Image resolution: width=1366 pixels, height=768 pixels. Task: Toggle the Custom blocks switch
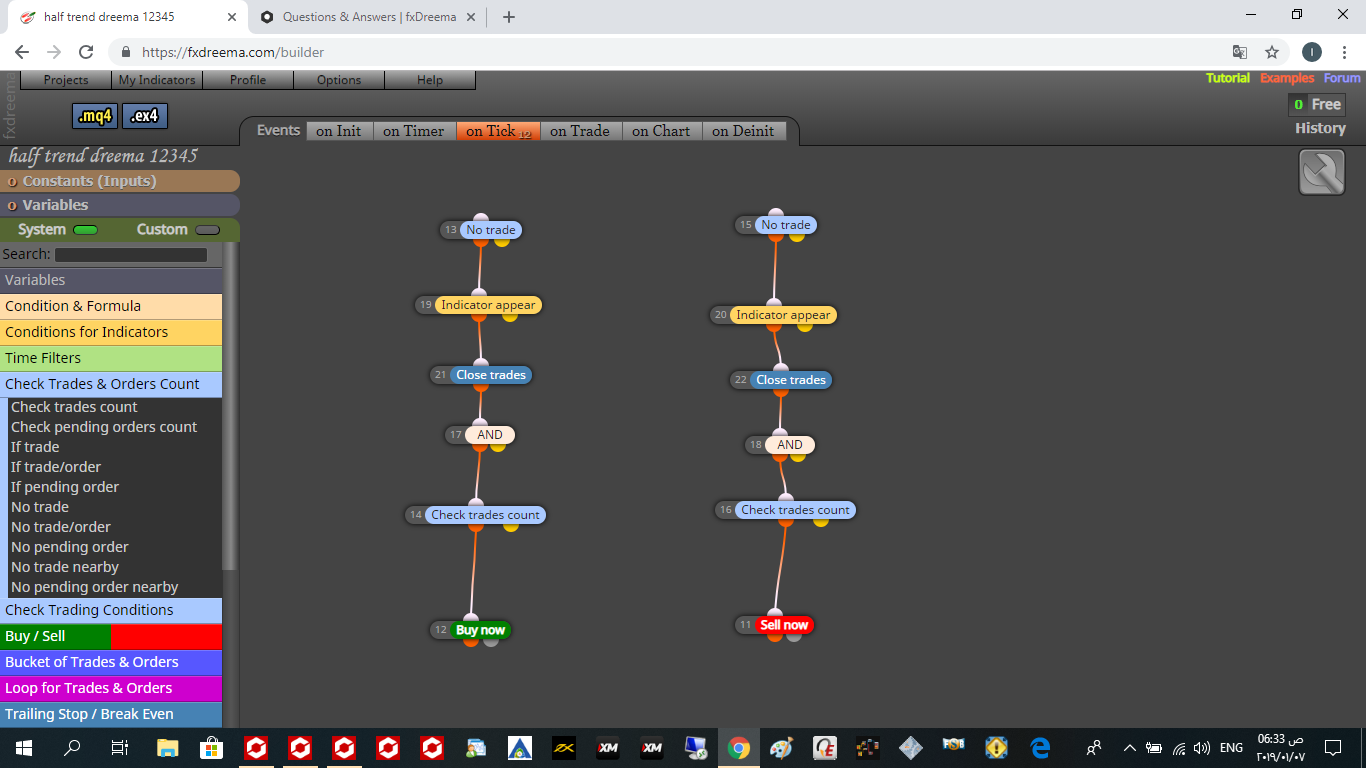click(207, 230)
